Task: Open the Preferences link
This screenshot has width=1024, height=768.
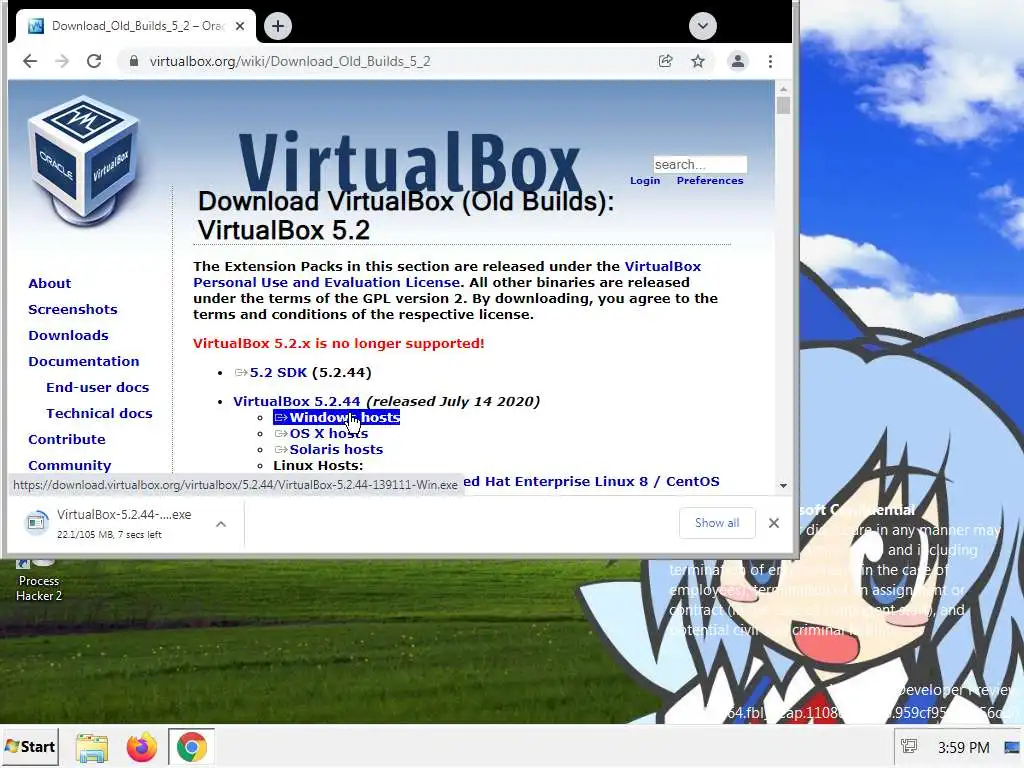Action: click(x=710, y=181)
